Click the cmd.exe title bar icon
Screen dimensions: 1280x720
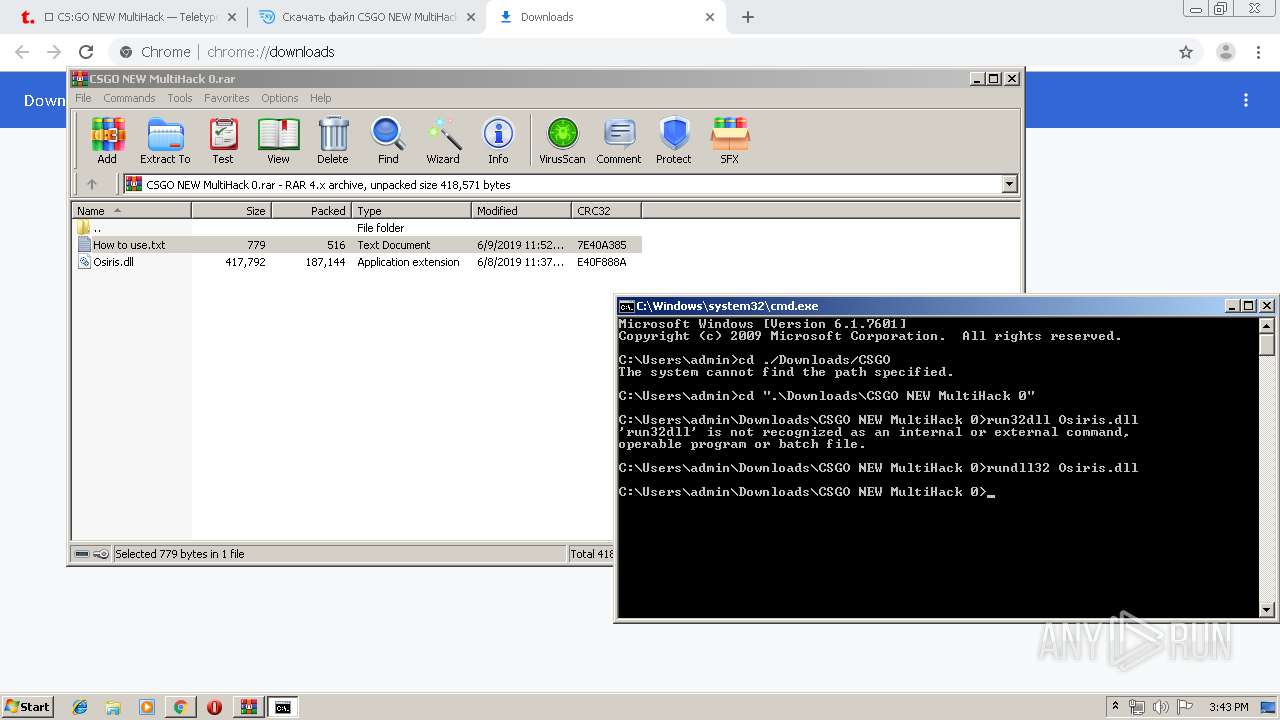(x=626, y=306)
